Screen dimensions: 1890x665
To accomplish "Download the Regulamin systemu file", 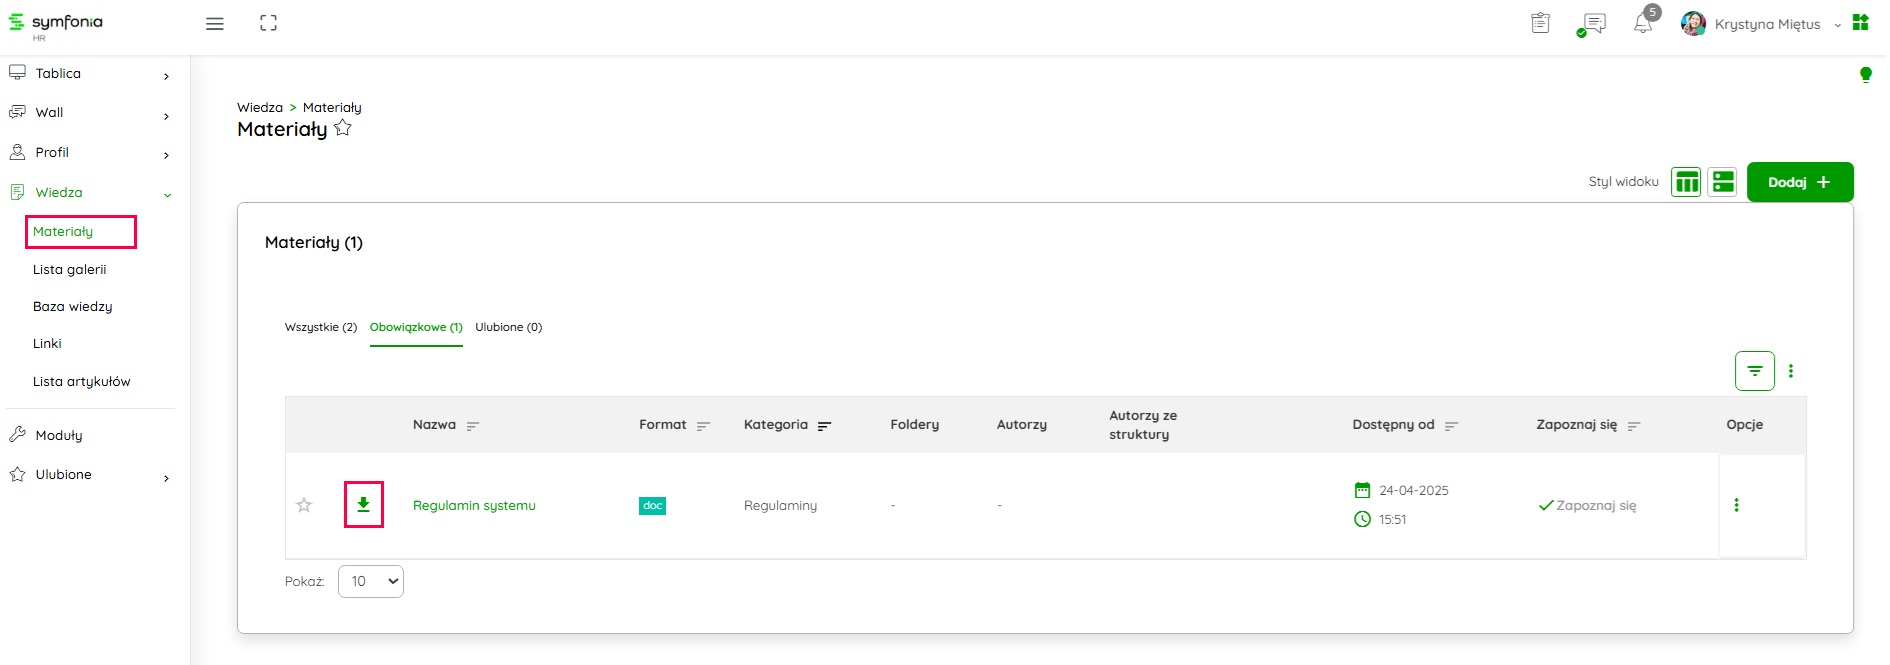I will tap(363, 505).
